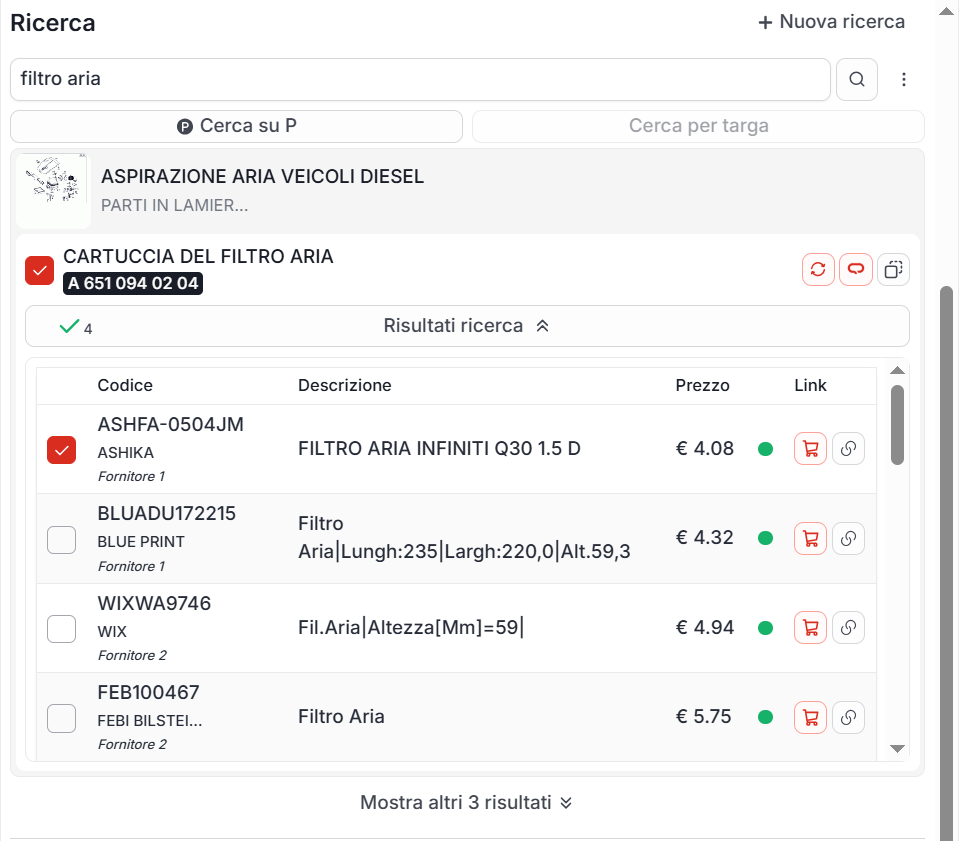Uncheck the ASHFA-0504JM row checkbox
The height and width of the screenshot is (841, 965).
[x=62, y=450]
